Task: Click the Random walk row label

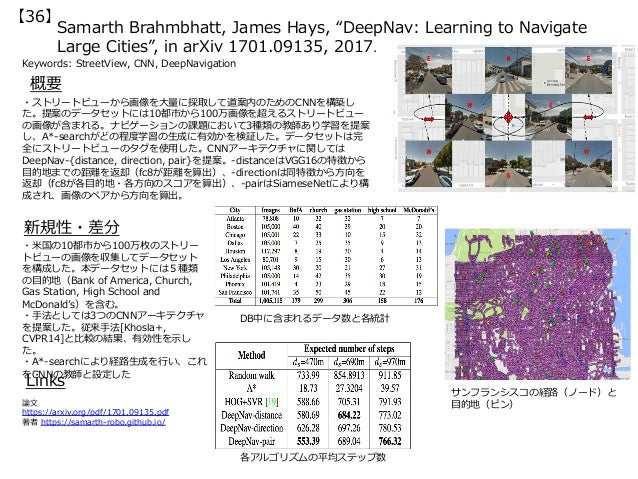Action: coord(251,375)
